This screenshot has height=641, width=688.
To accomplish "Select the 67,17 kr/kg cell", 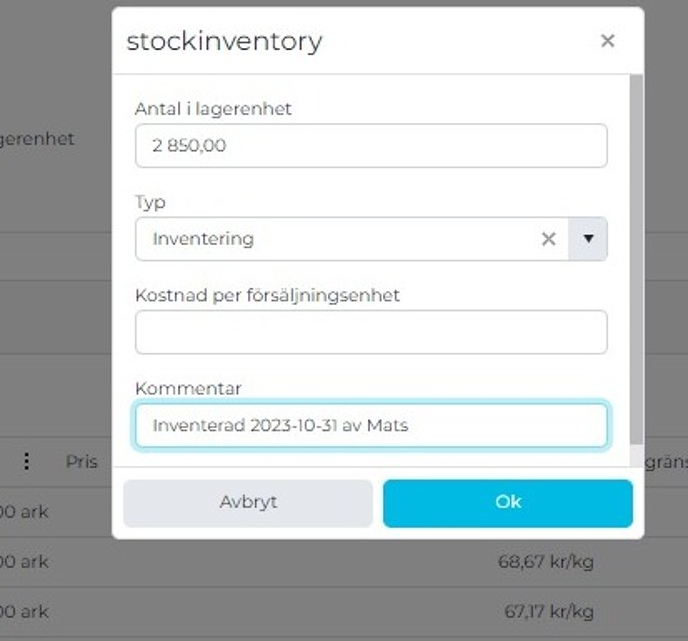I will (545, 611).
